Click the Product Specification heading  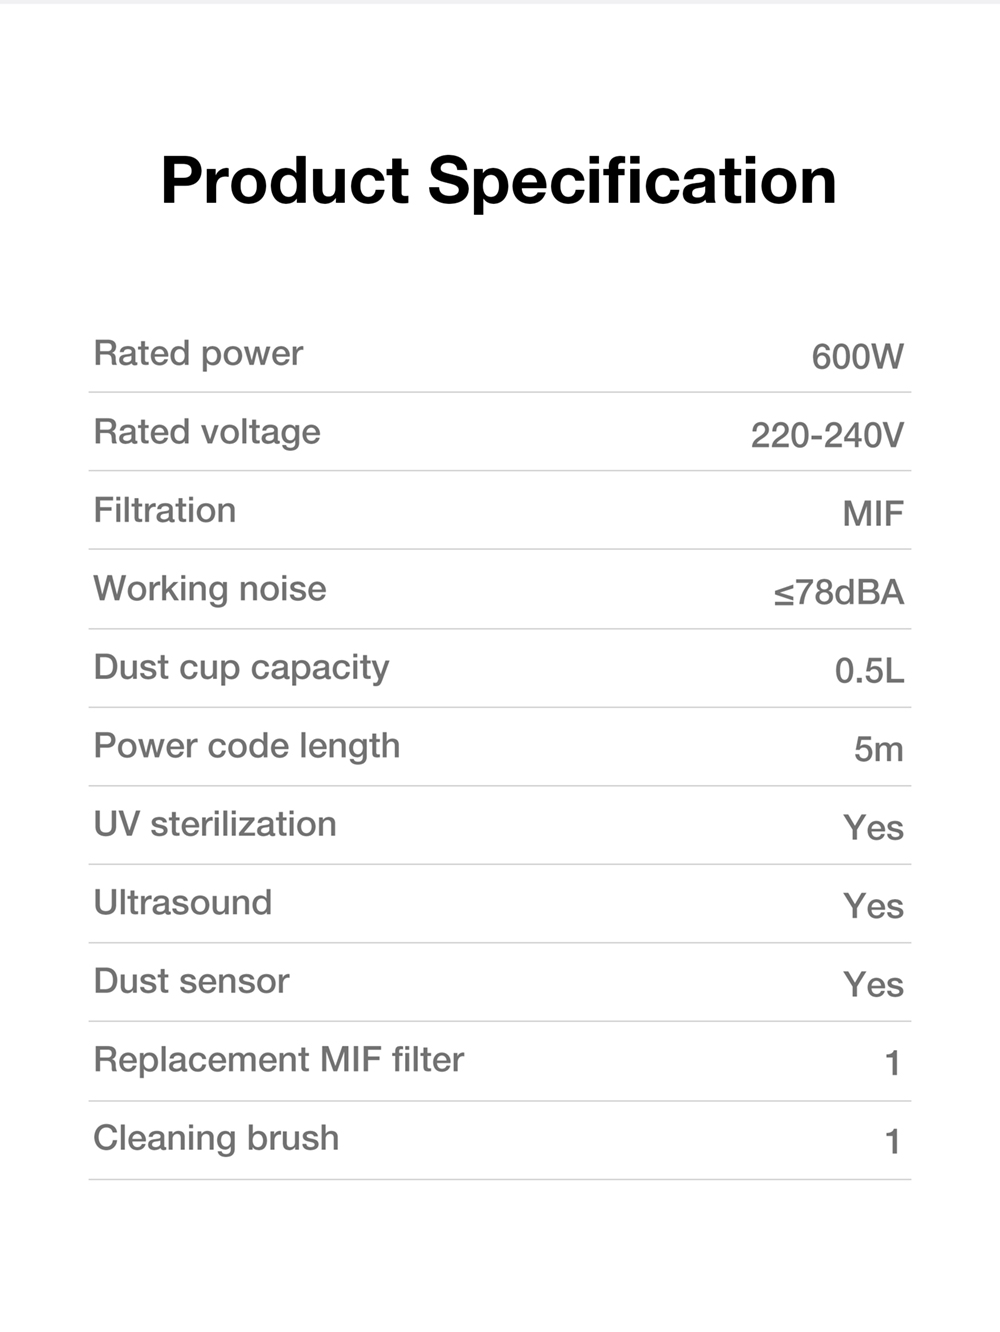point(498,183)
